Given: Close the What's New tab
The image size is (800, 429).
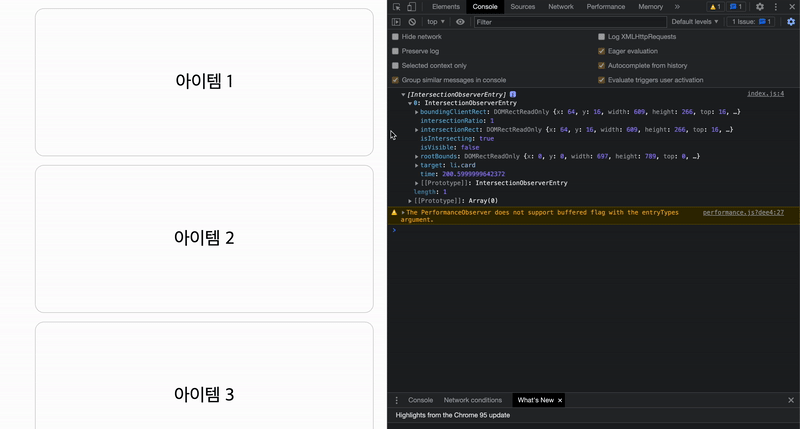Looking at the screenshot, I should [x=560, y=400].
